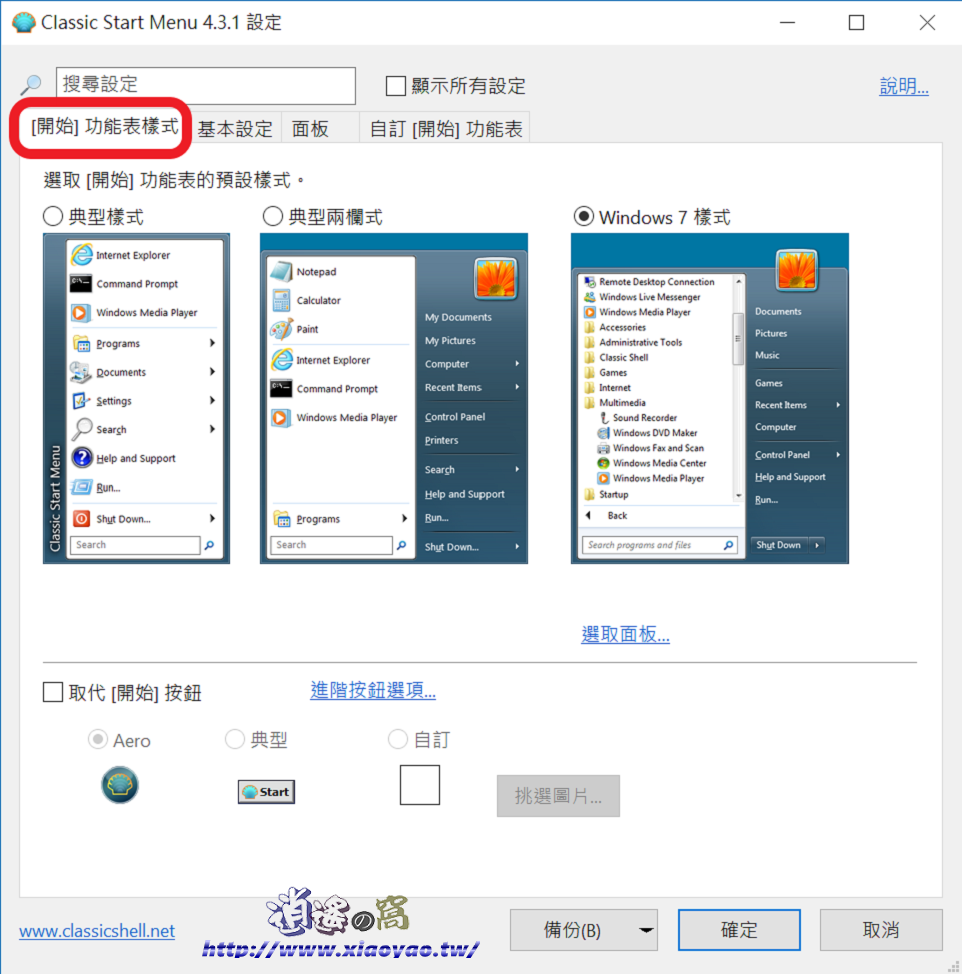Click the Shut Down icon in classic preview
962x974 pixels.
coord(81,518)
